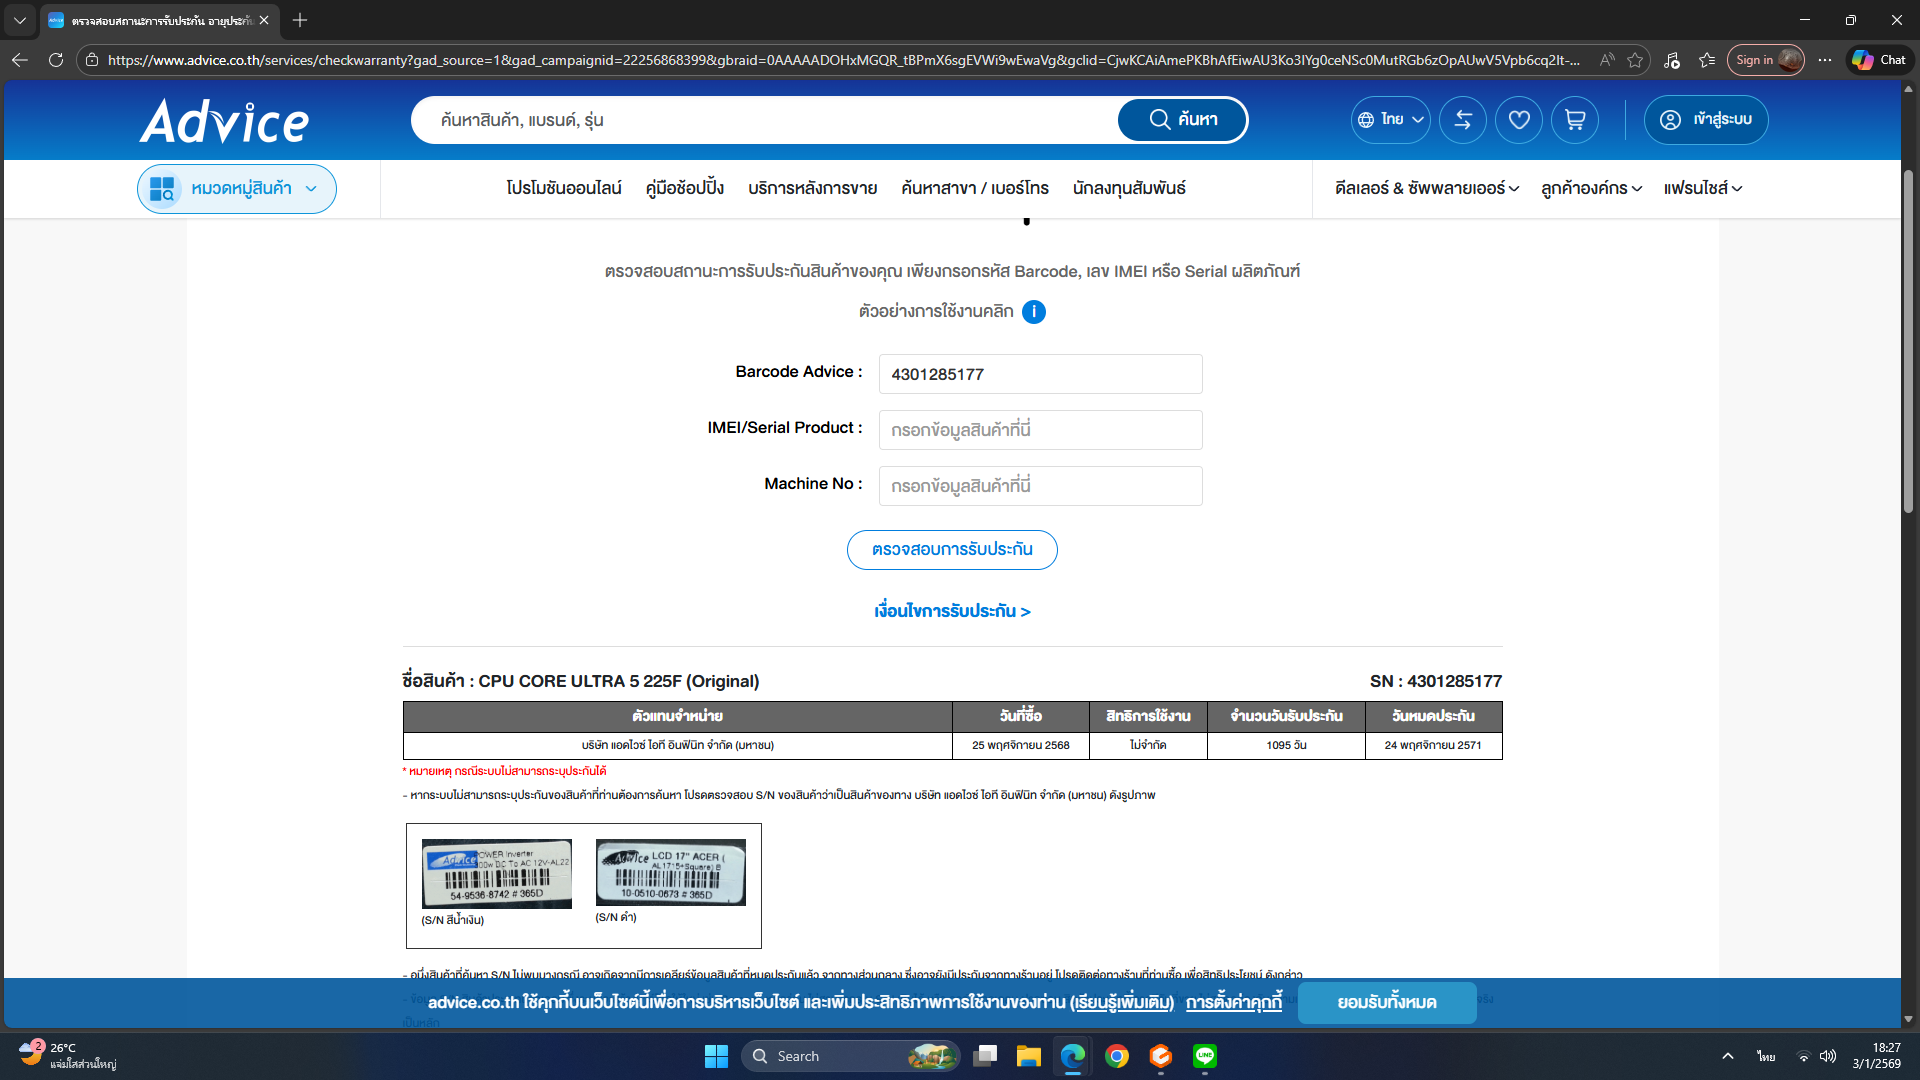
Task: Click the check warranty button
Action: pyautogui.click(x=951, y=550)
